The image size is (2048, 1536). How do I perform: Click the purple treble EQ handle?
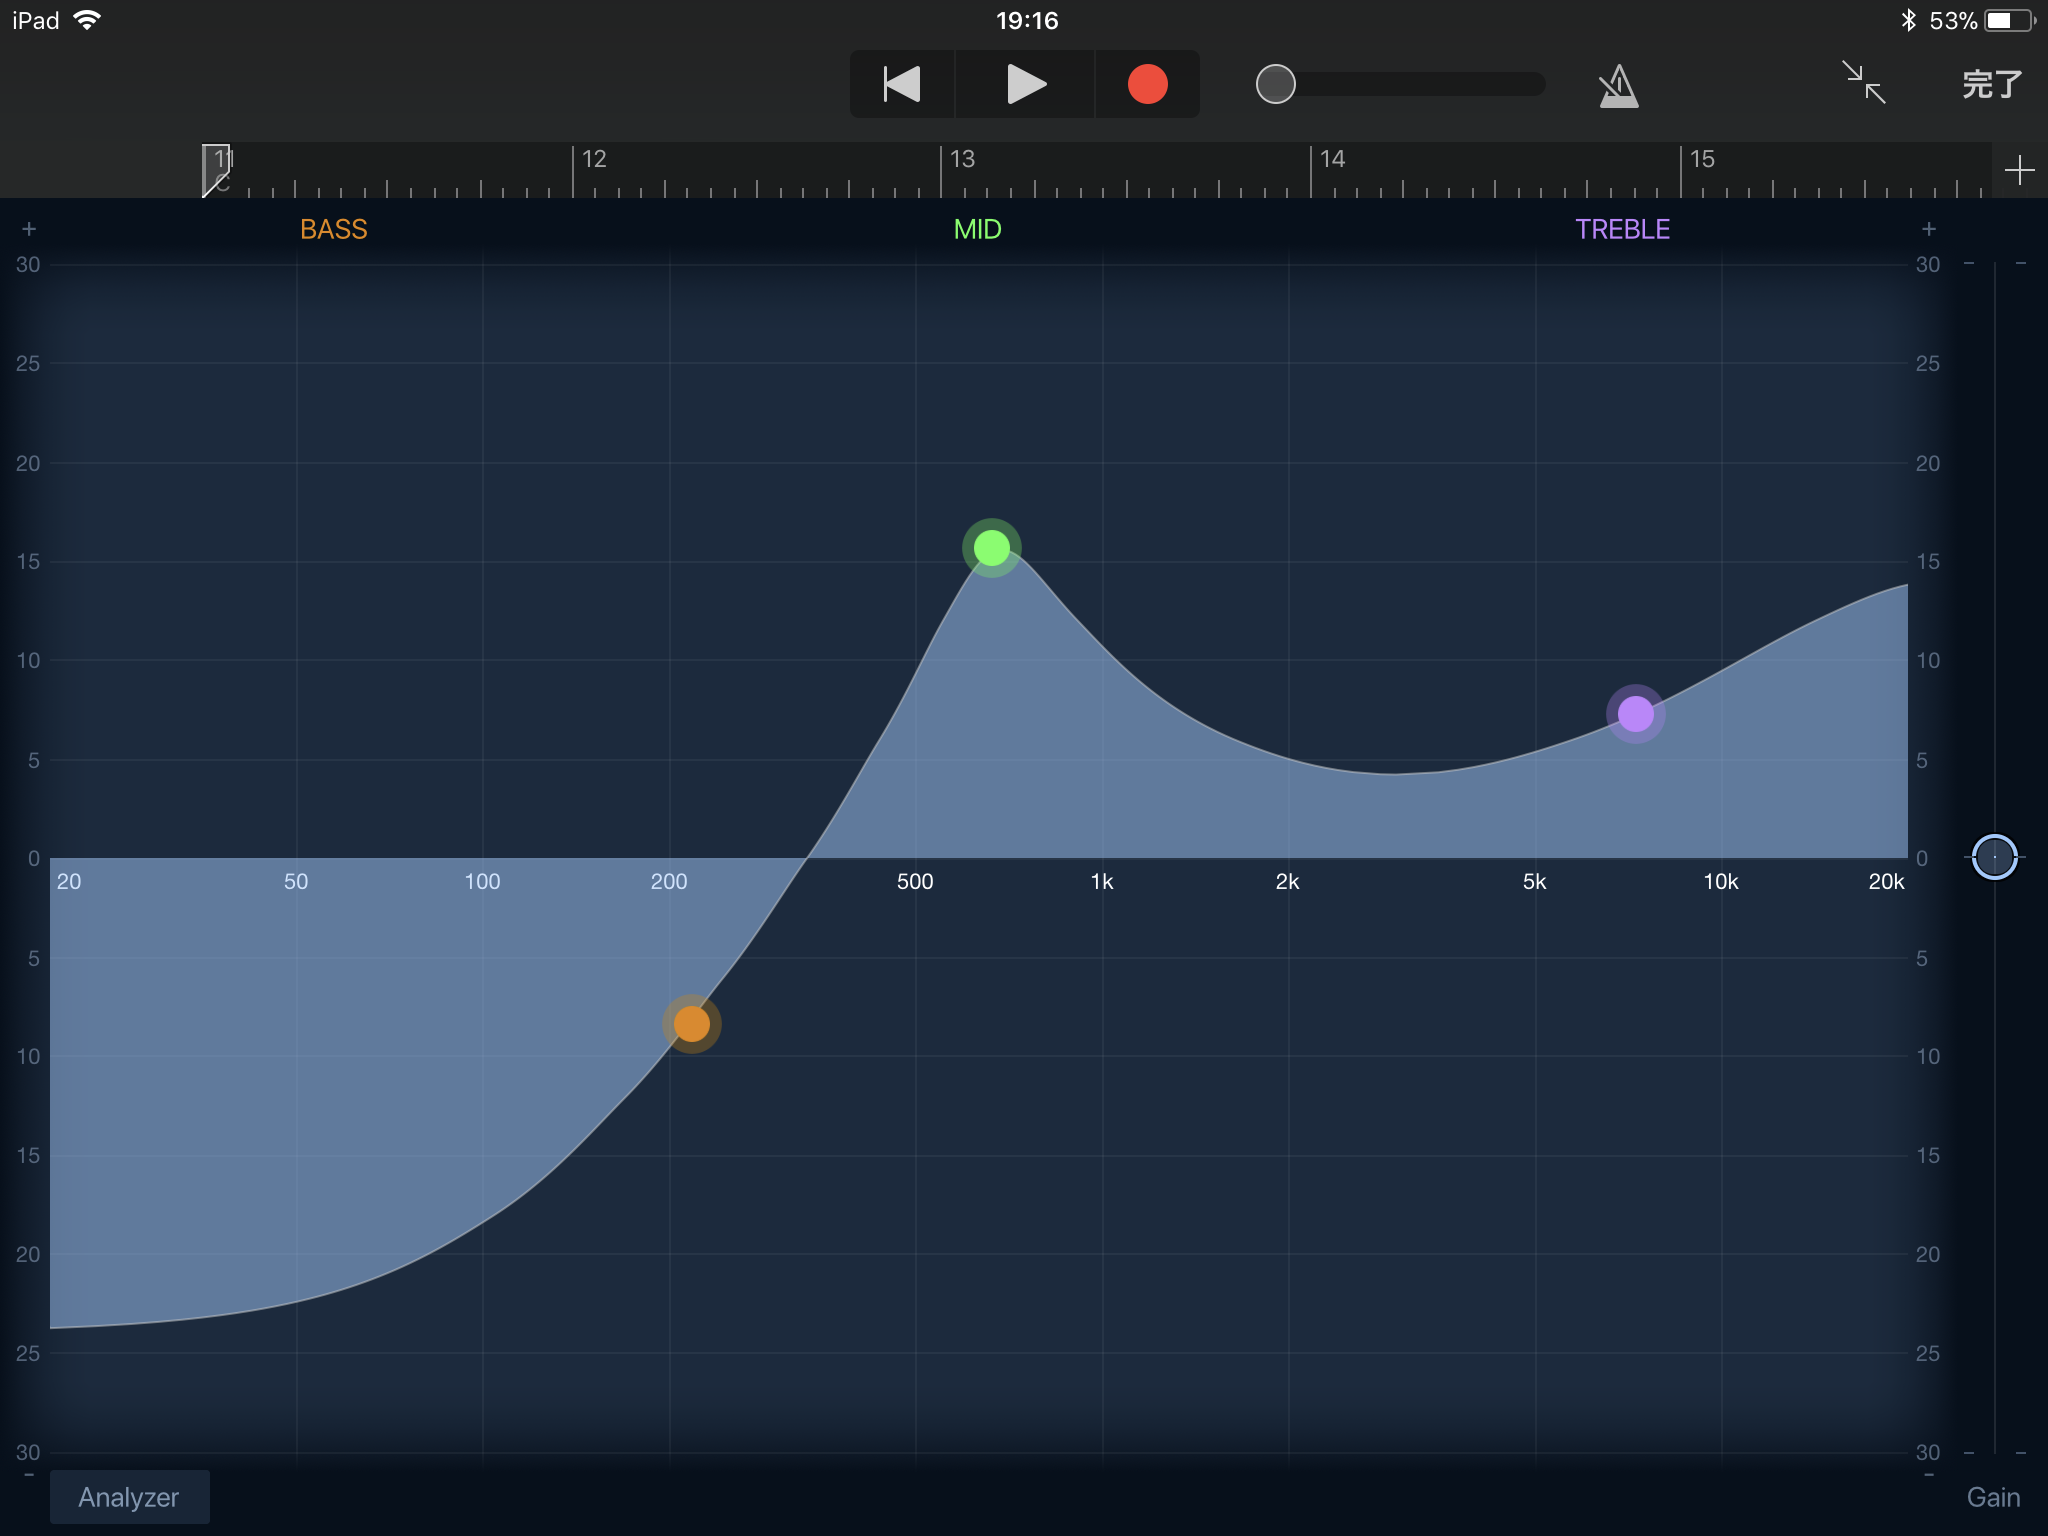(1635, 714)
